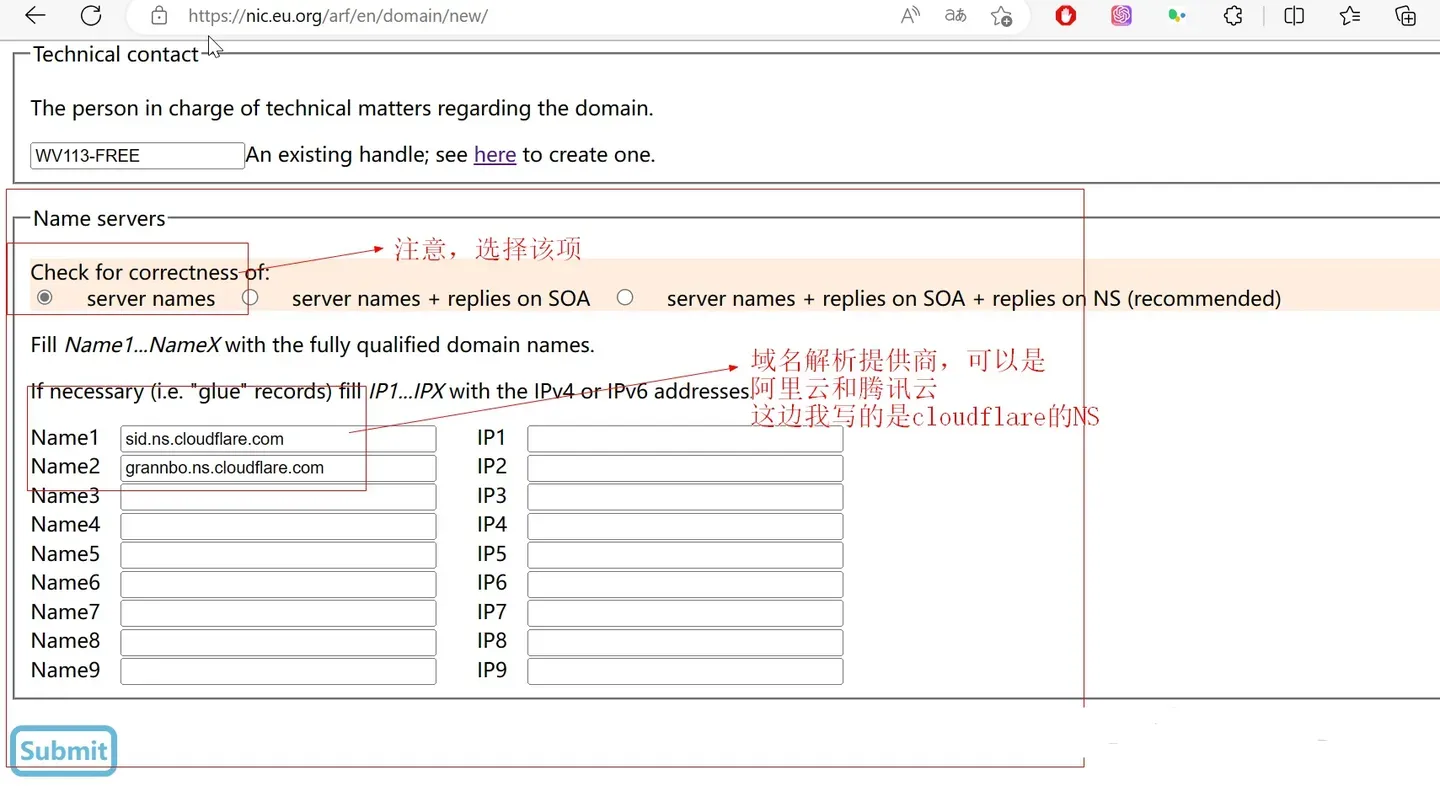
Task: Click the Translate page icon
Action: click(955, 15)
